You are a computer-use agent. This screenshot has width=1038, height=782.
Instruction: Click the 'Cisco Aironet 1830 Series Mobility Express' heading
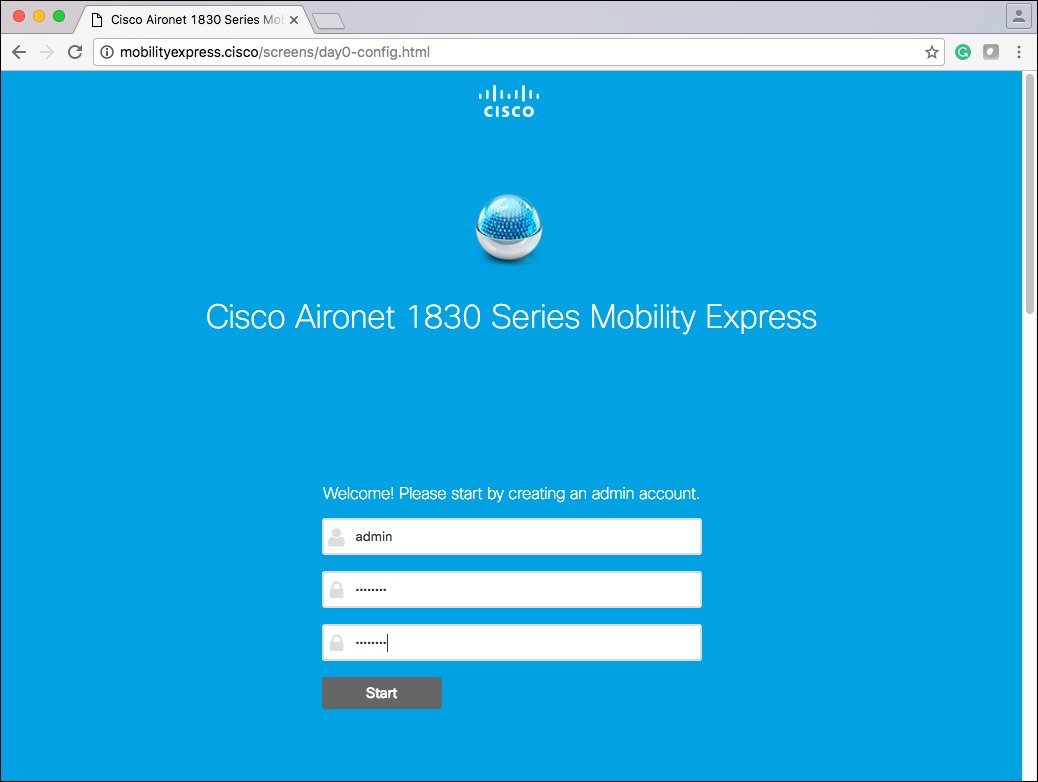coord(511,318)
